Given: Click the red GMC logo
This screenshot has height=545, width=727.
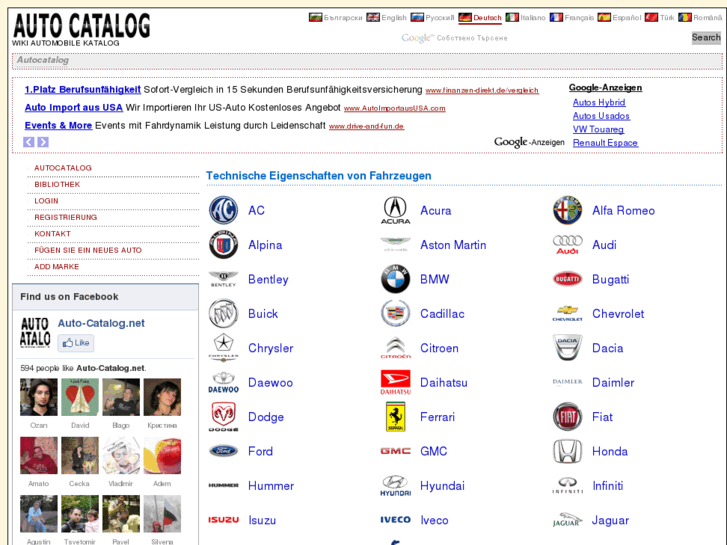Looking at the screenshot, I should [x=395, y=451].
